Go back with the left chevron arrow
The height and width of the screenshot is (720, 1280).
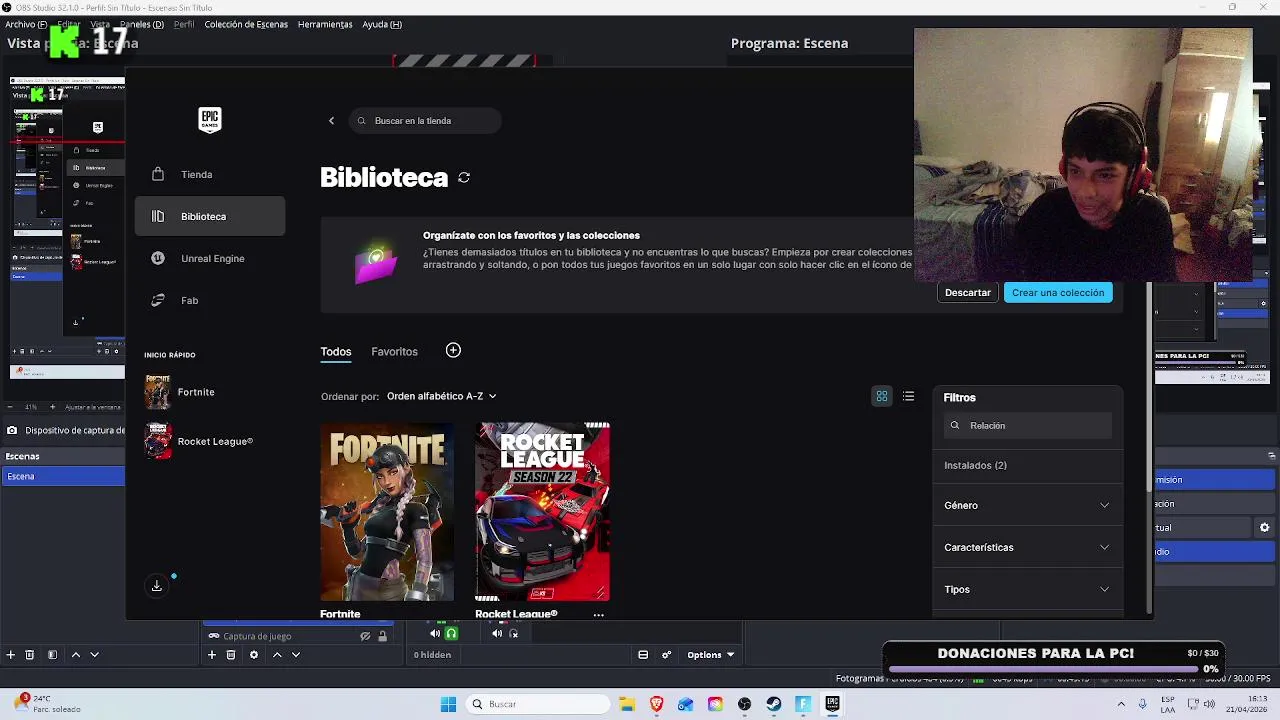331,121
